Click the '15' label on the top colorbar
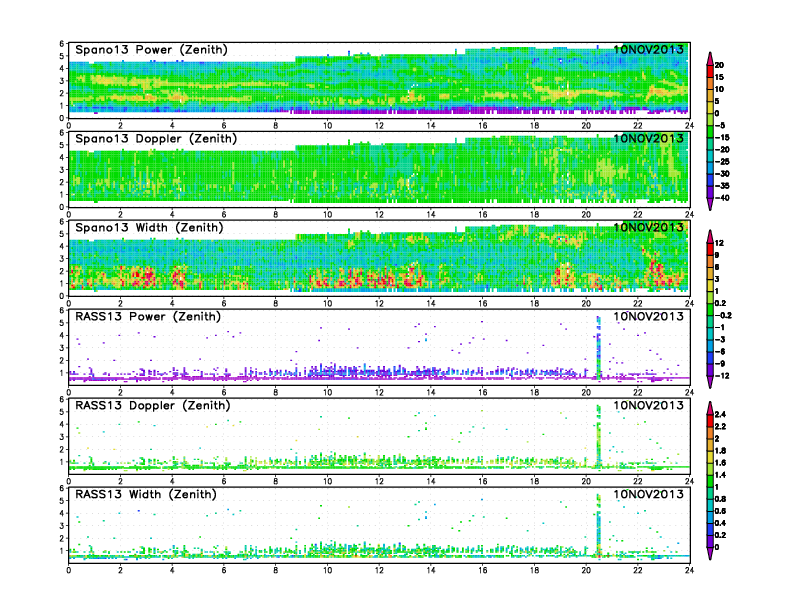The width and height of the screenshot is (792, 612). [719, 77]
